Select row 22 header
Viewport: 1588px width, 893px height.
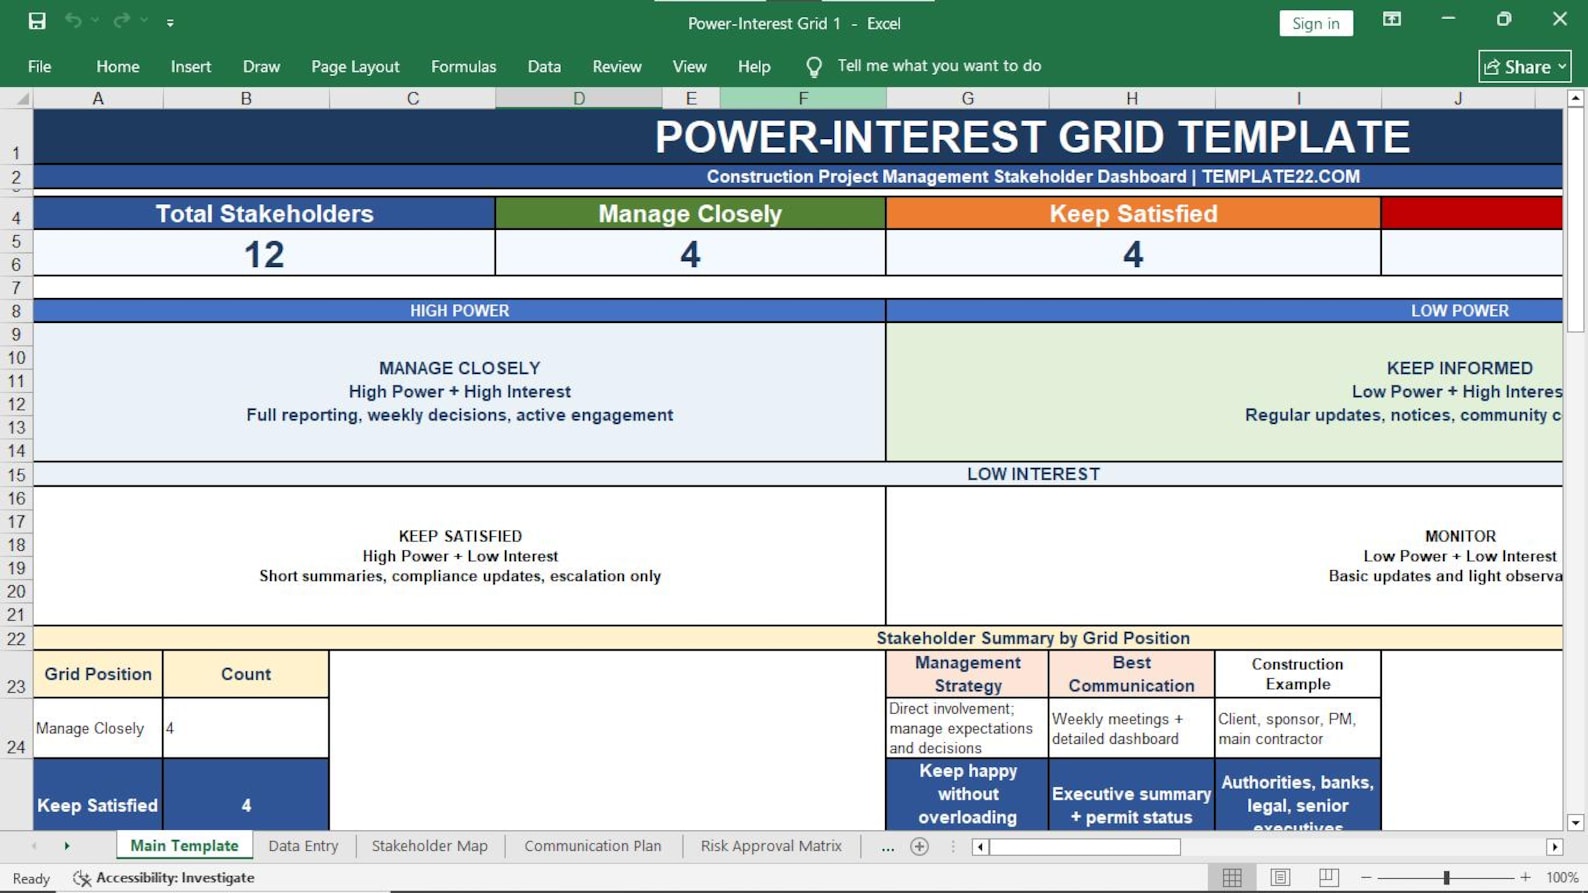click(x=16, y=639)
